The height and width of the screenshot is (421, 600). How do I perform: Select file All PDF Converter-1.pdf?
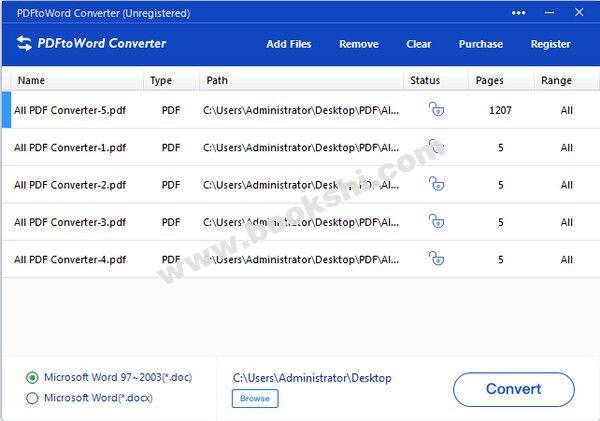(x=70, y=148)
